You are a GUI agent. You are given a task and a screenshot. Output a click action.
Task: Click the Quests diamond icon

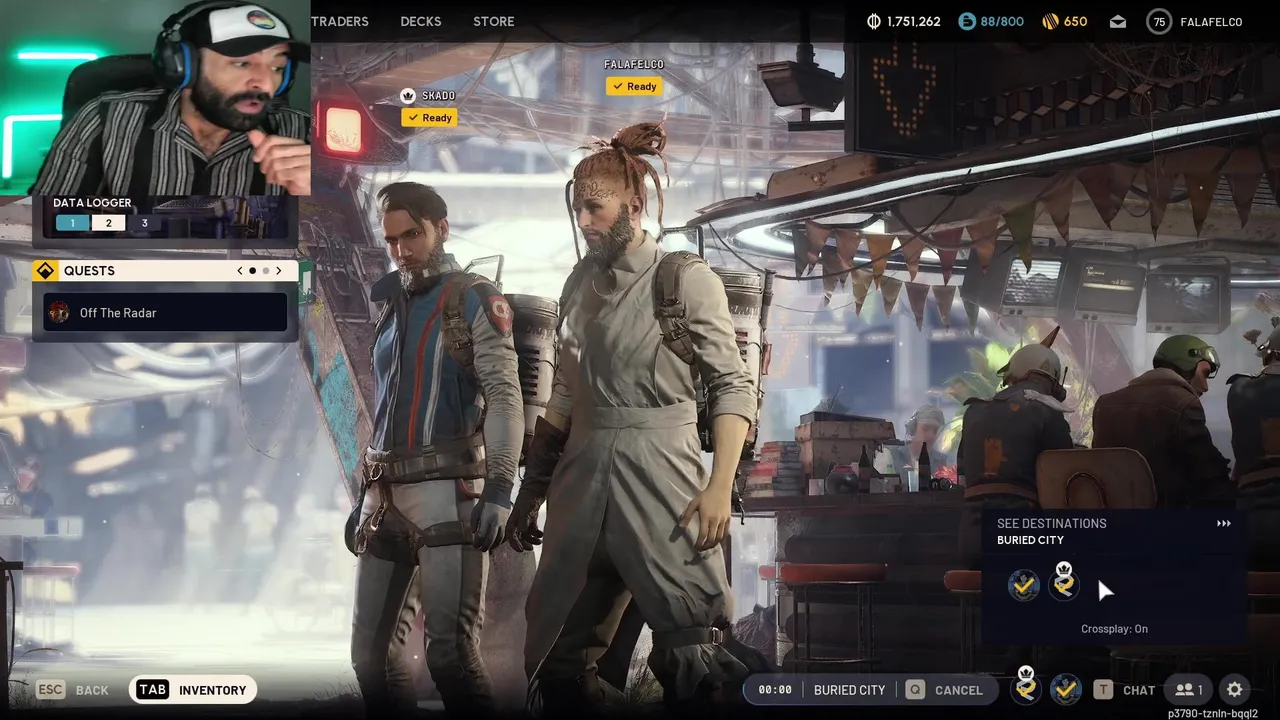(46, 271)
